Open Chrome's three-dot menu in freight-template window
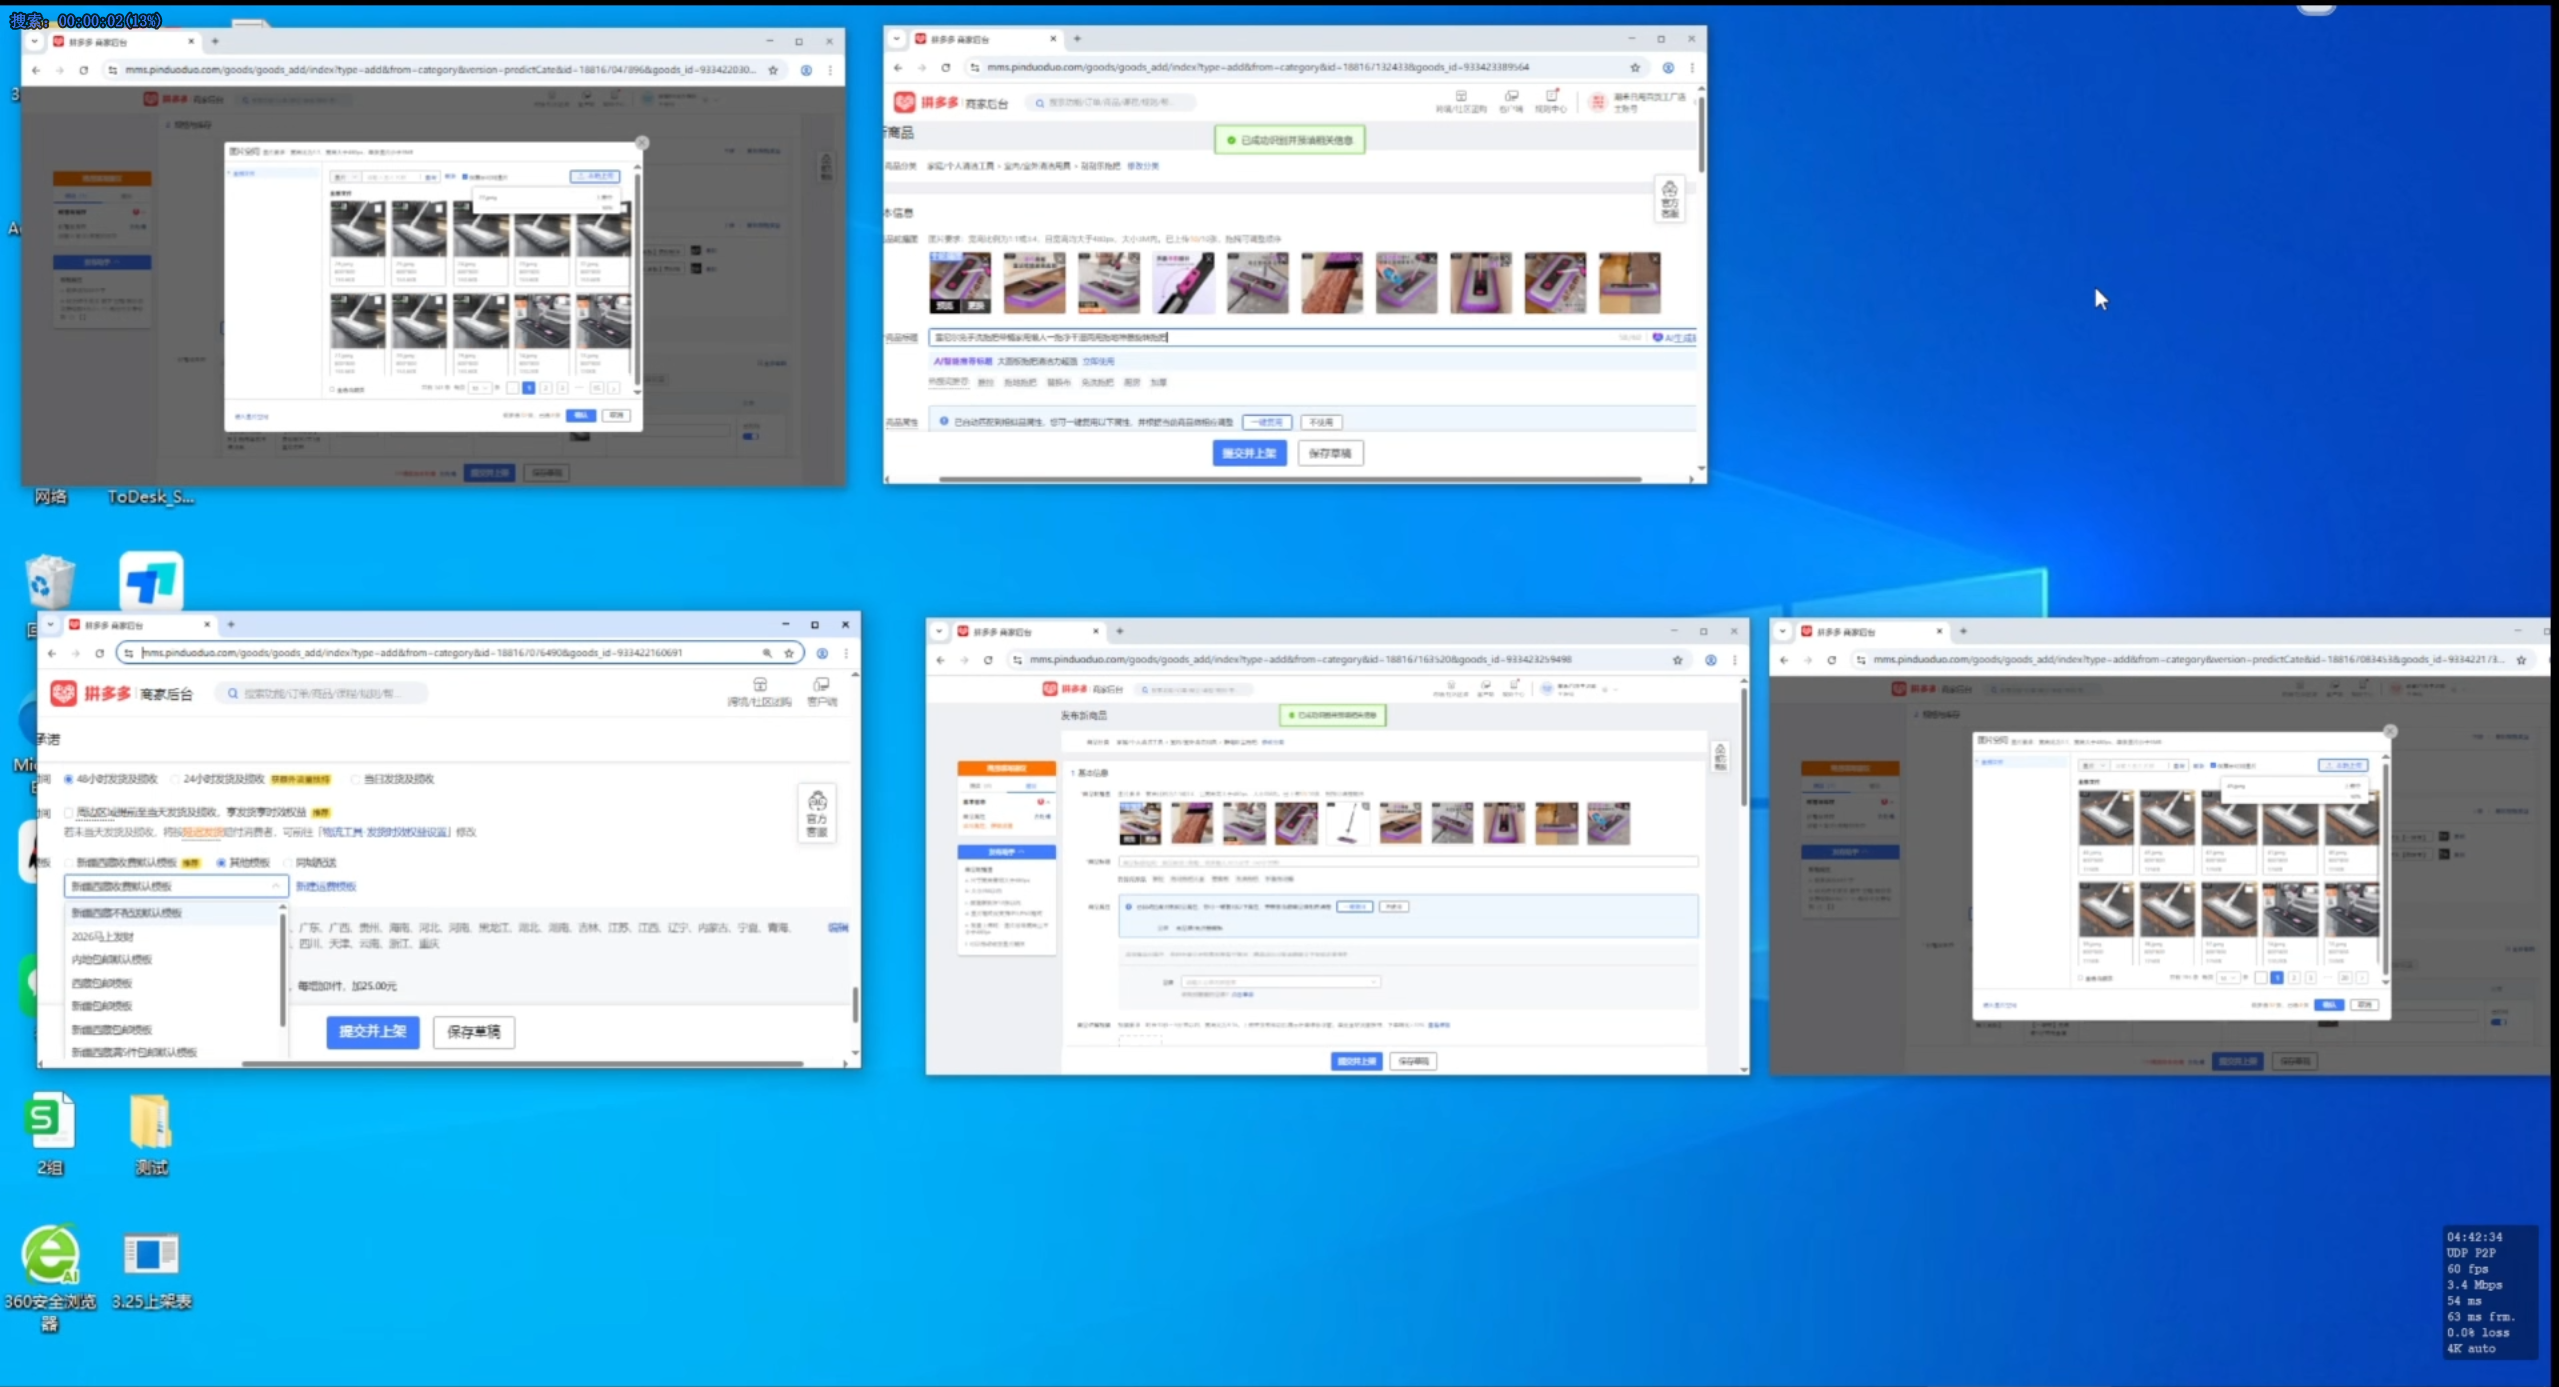 (846, 653)
